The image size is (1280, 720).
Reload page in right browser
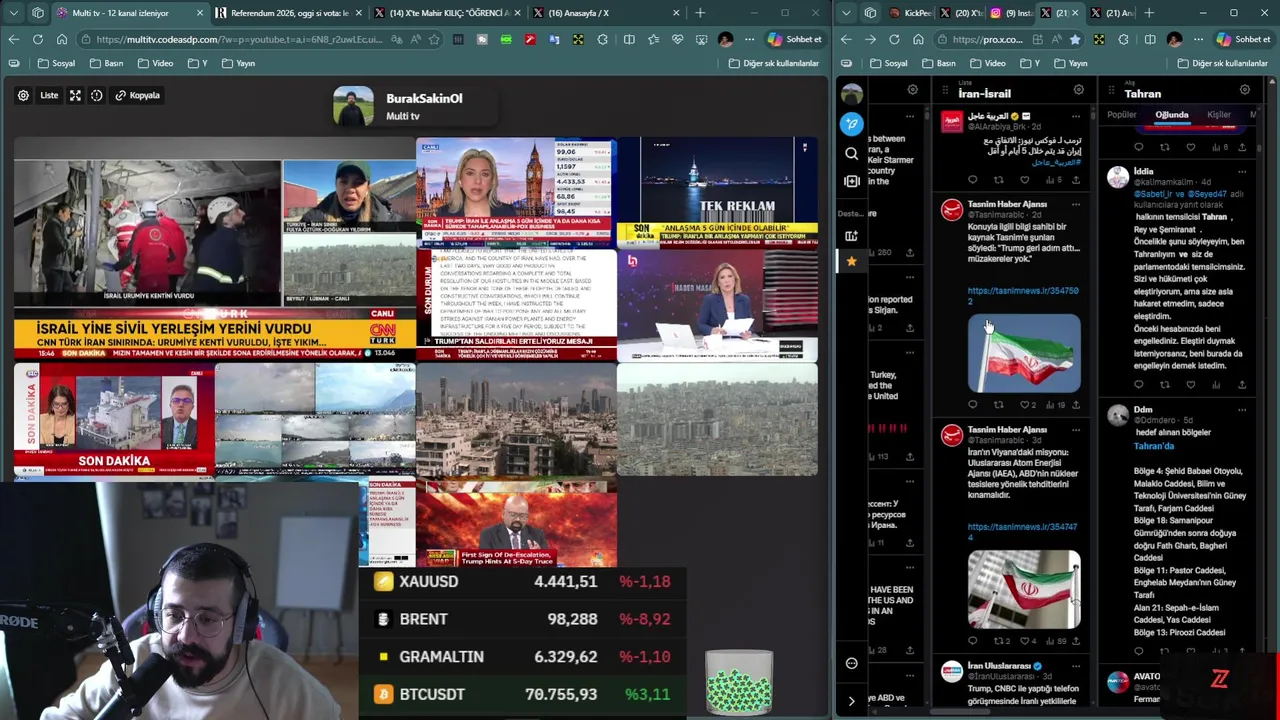[894, 39]
